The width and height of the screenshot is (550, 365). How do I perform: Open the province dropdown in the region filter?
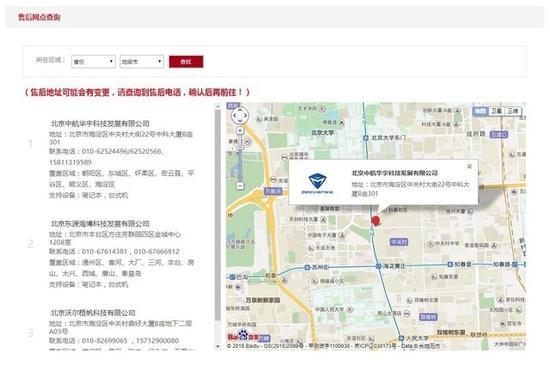point(93,62)
